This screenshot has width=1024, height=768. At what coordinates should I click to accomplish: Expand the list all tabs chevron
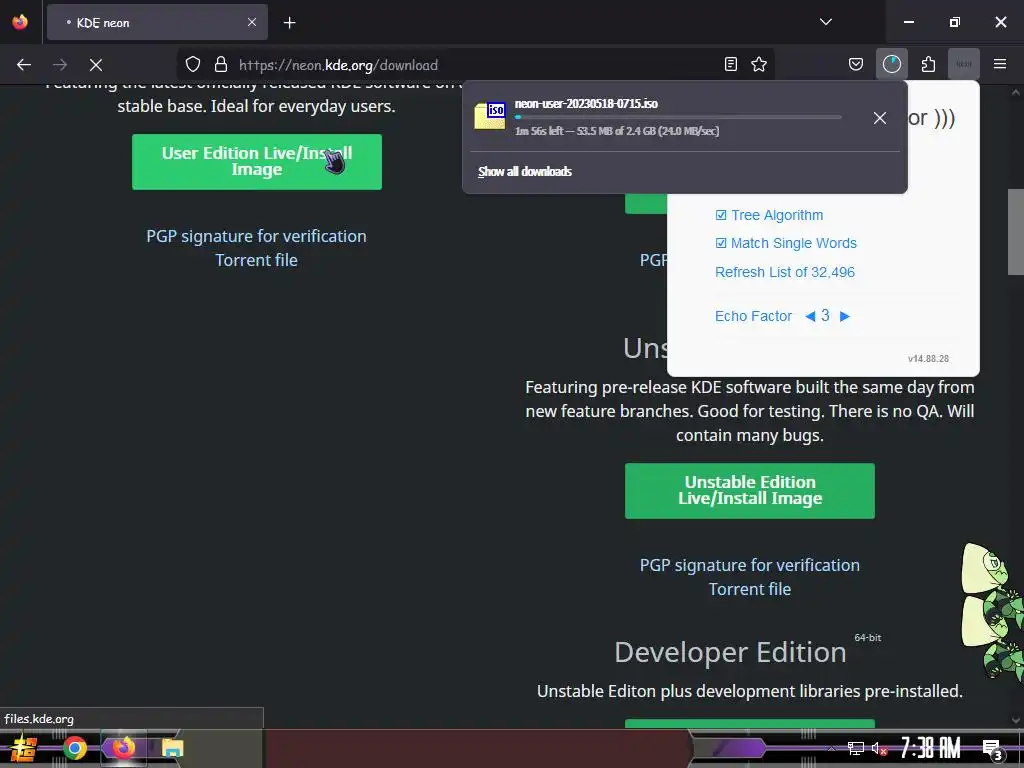tap(825, 22)
